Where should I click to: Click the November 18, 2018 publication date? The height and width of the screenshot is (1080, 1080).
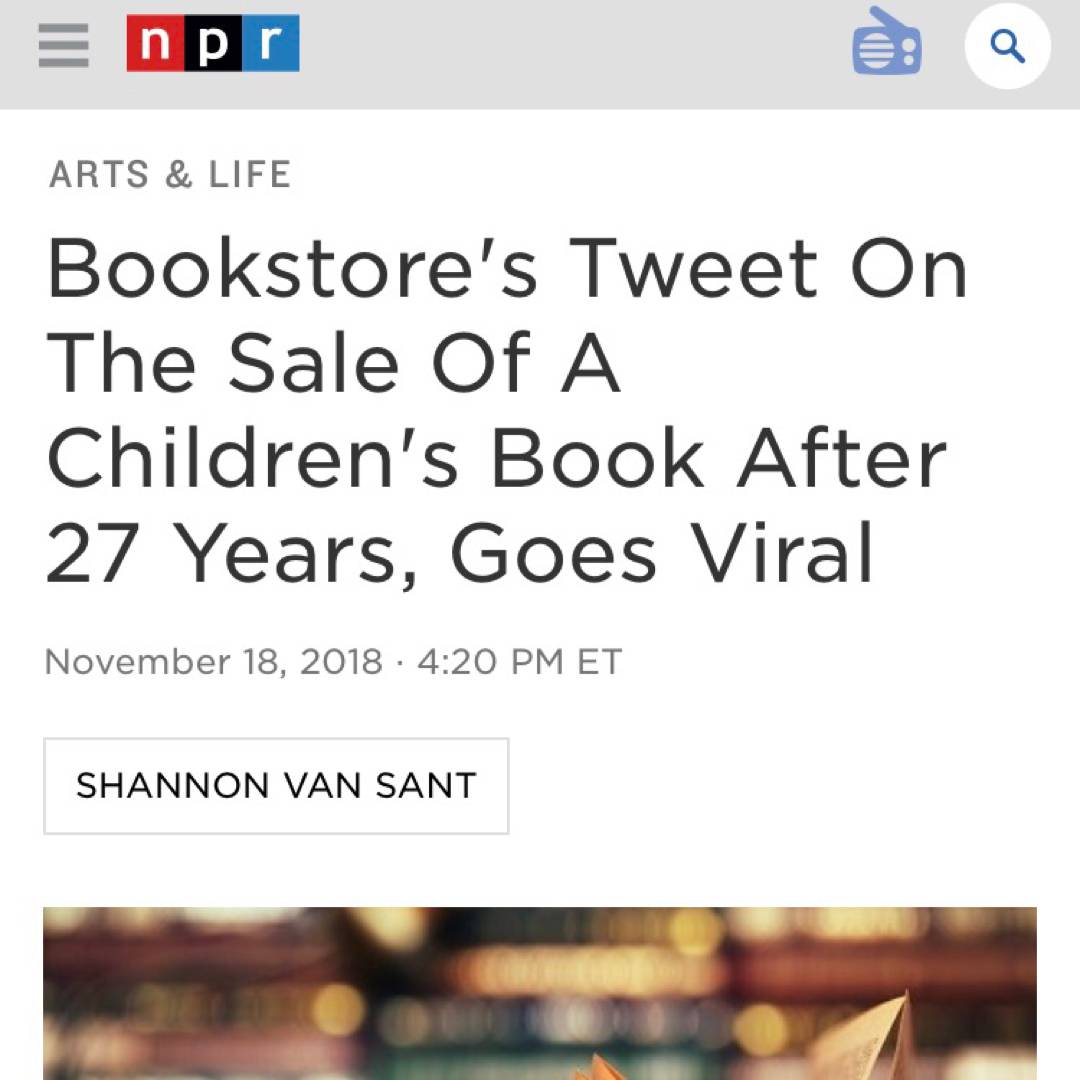point(214,662)
